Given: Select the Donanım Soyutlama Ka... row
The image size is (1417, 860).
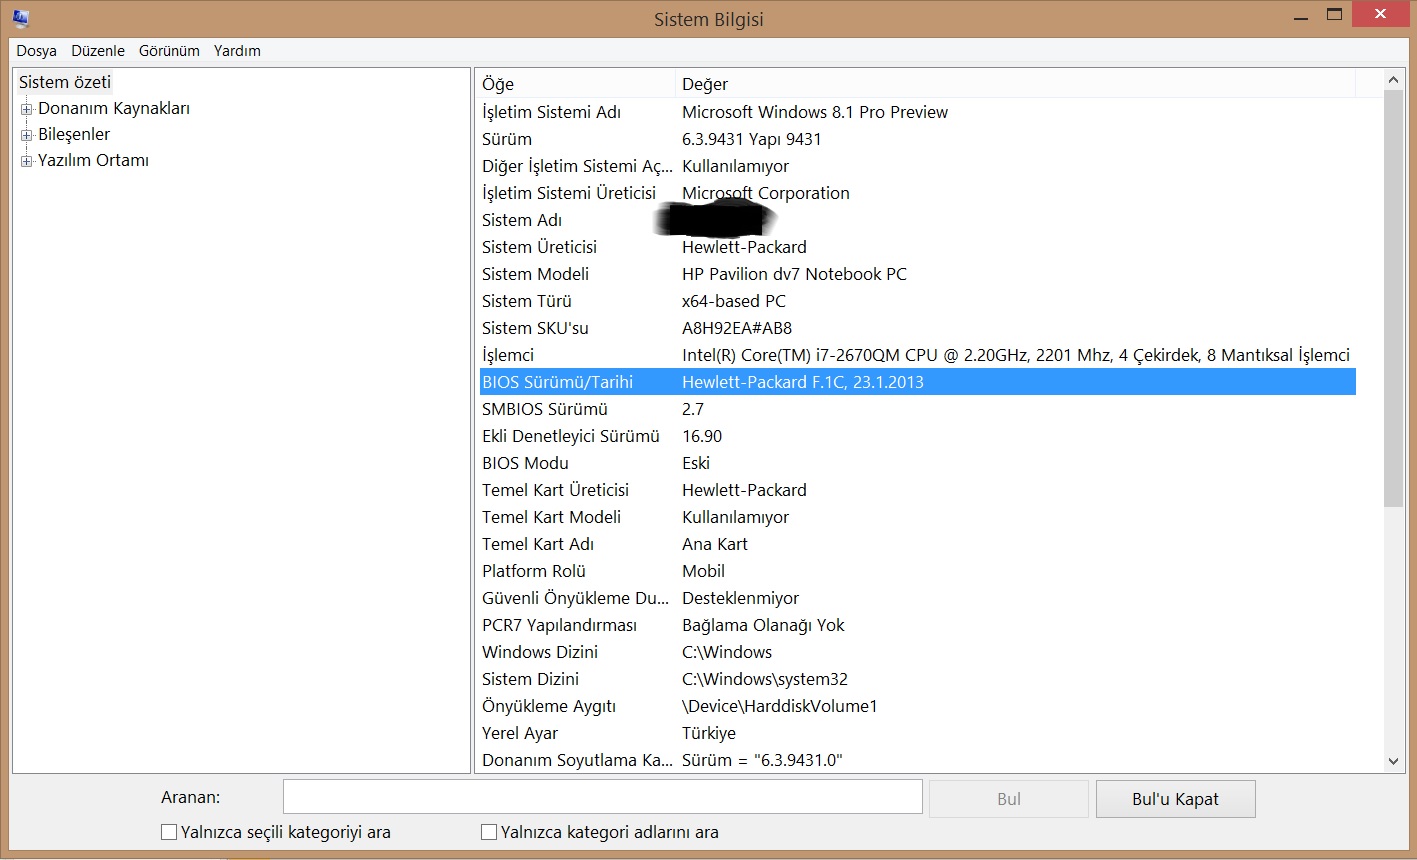Looking at the screenshot, I should point(918,760).
